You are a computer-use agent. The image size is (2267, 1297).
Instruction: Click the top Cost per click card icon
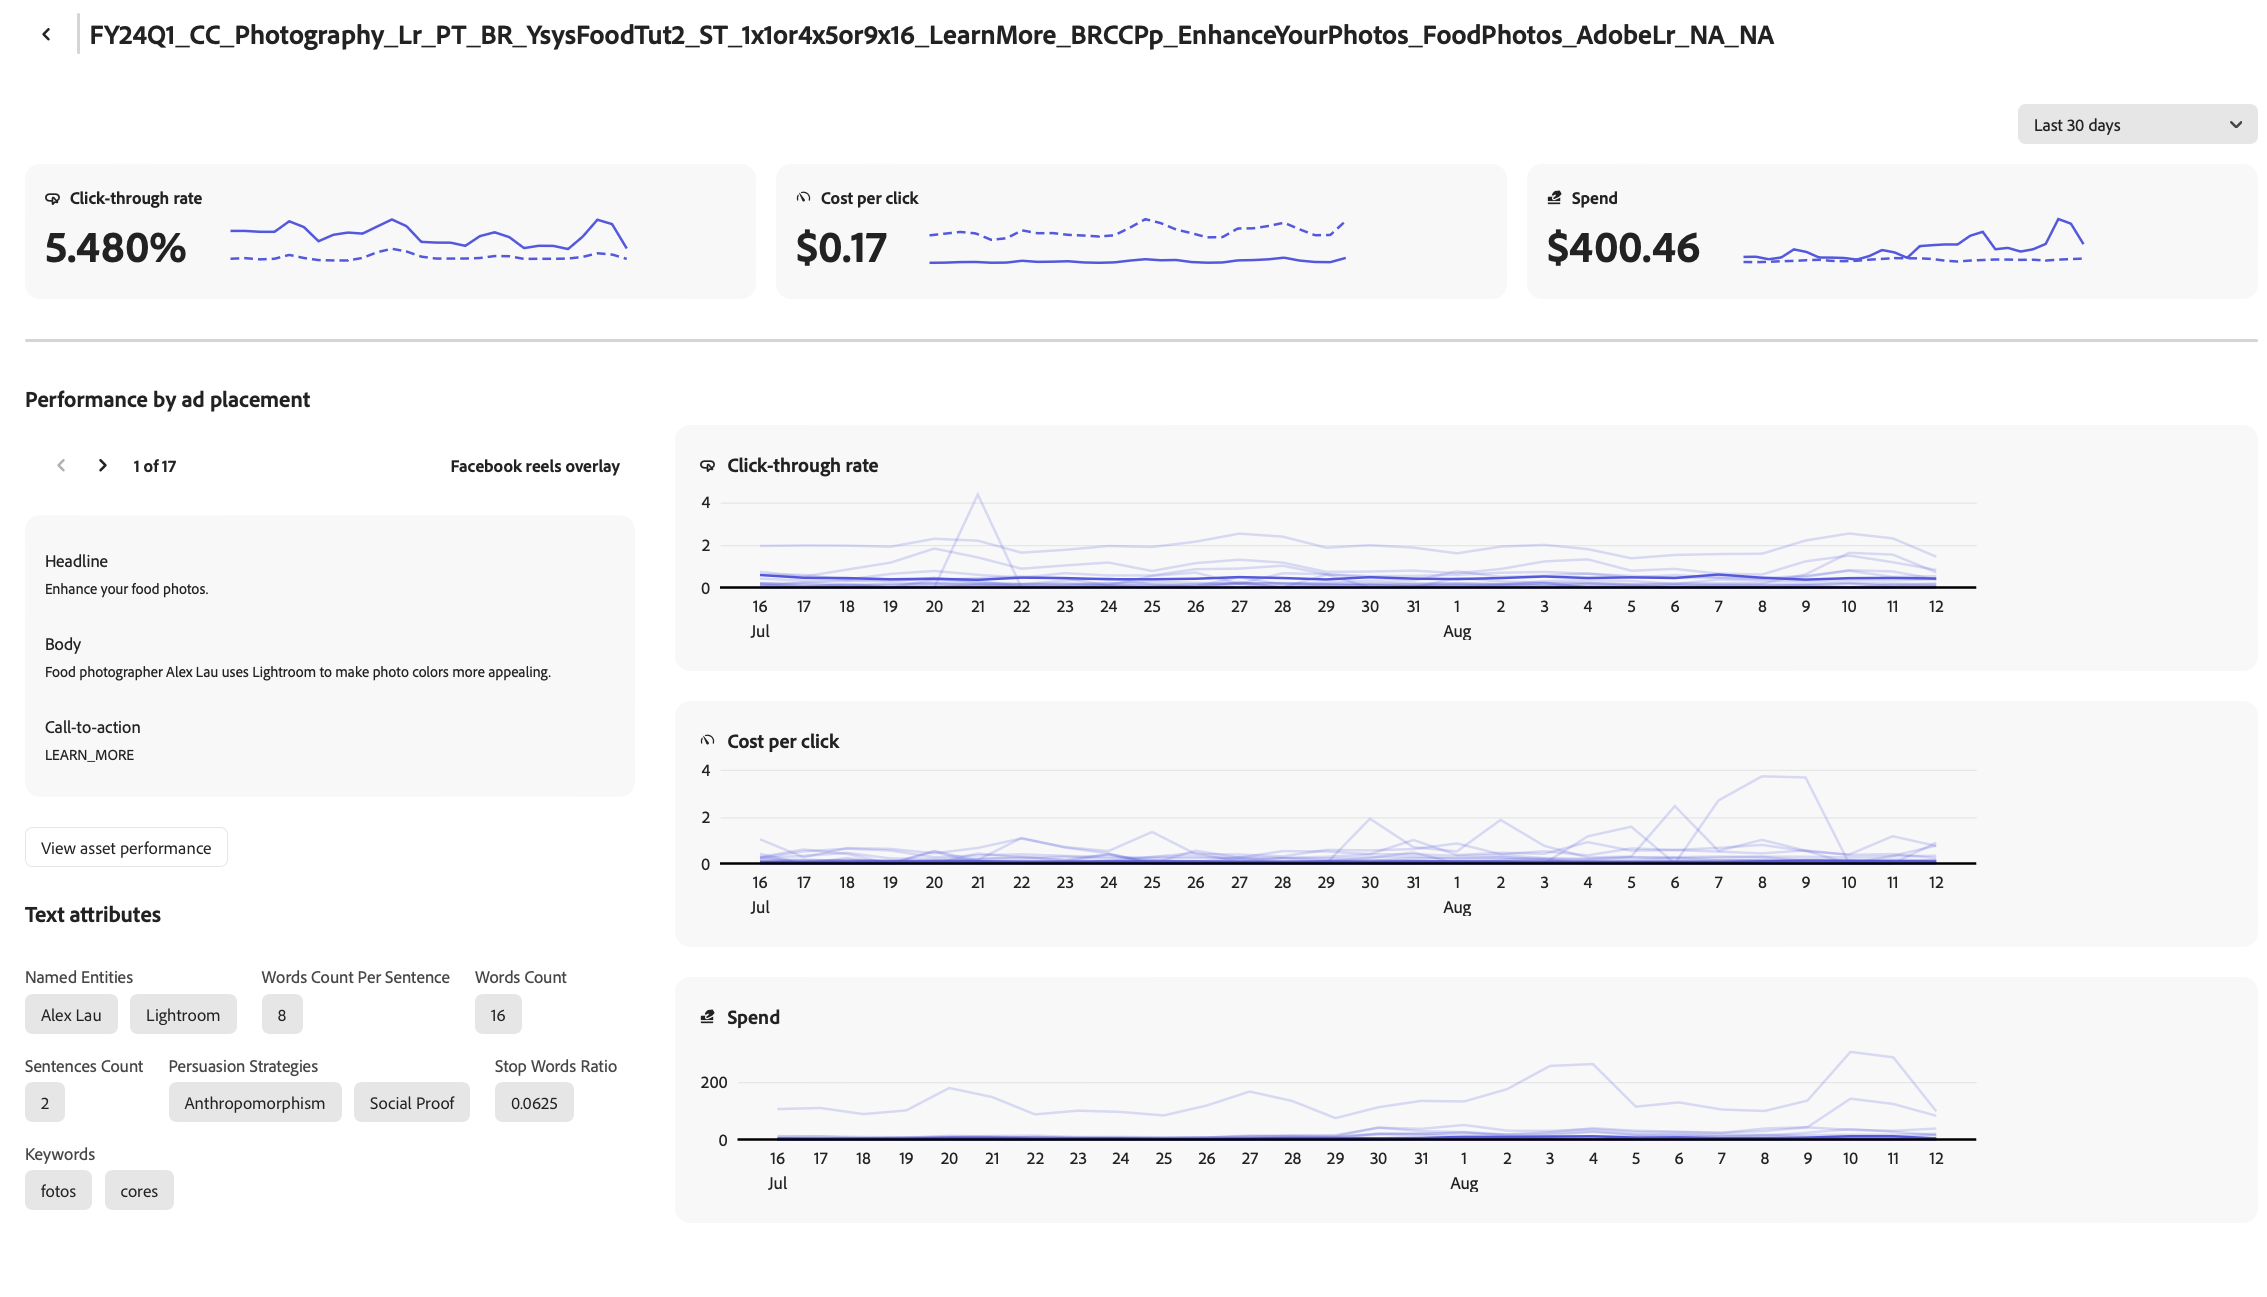coord(803,198)
